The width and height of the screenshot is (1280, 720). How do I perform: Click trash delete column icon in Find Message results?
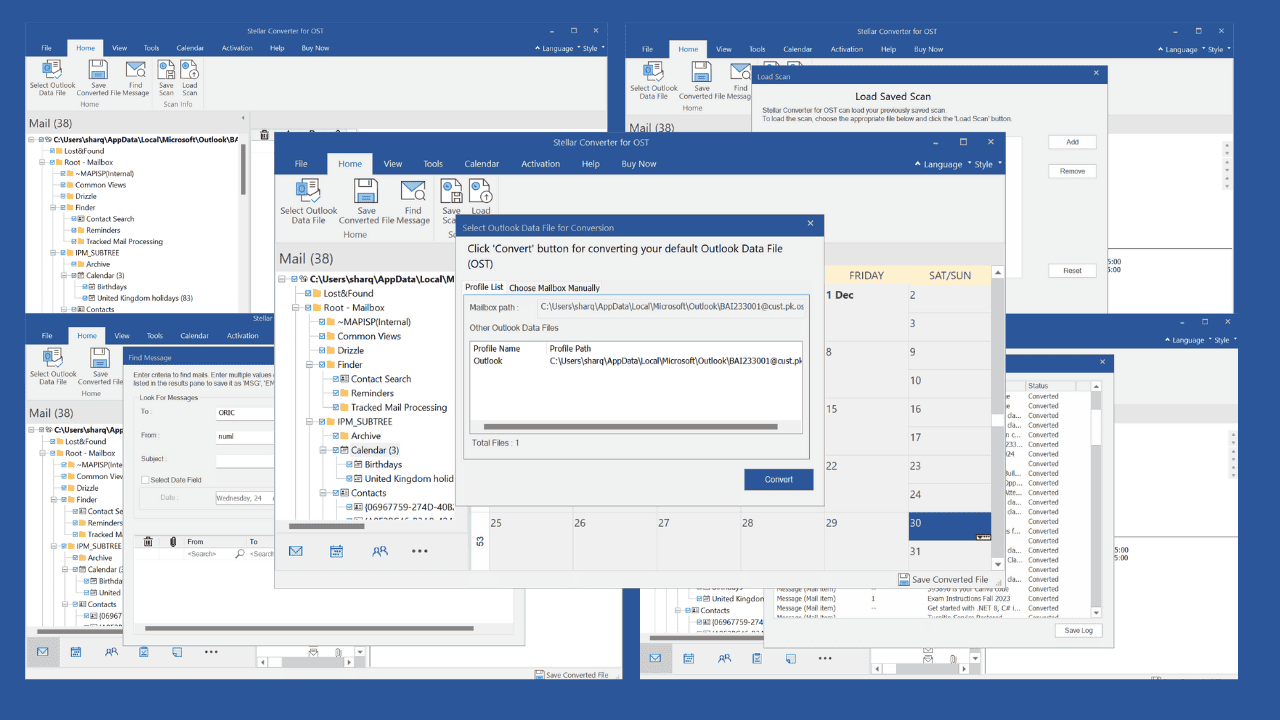(148, 542)
